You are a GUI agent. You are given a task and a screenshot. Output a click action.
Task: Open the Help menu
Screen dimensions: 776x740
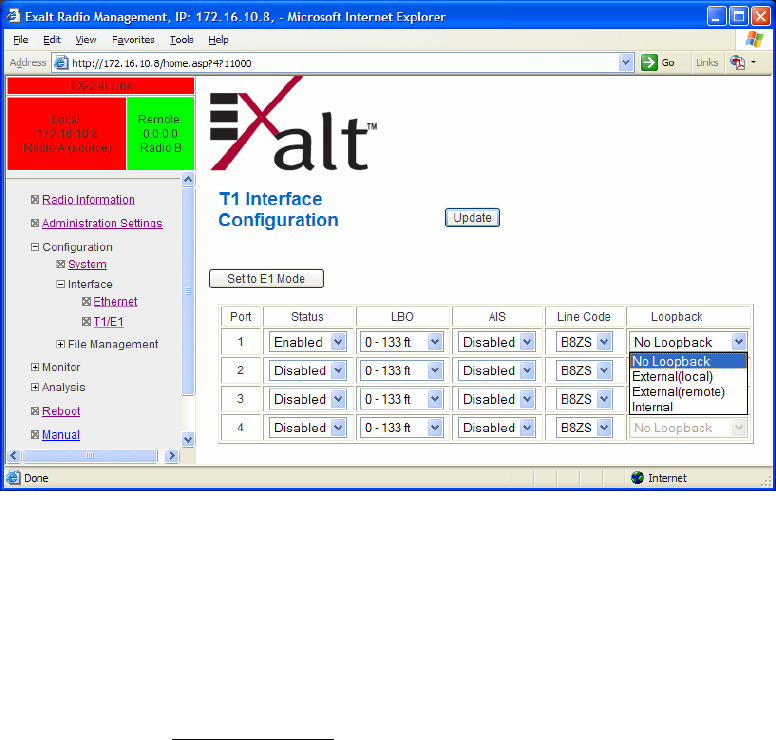pyautogui.click(x=218, y=40)
